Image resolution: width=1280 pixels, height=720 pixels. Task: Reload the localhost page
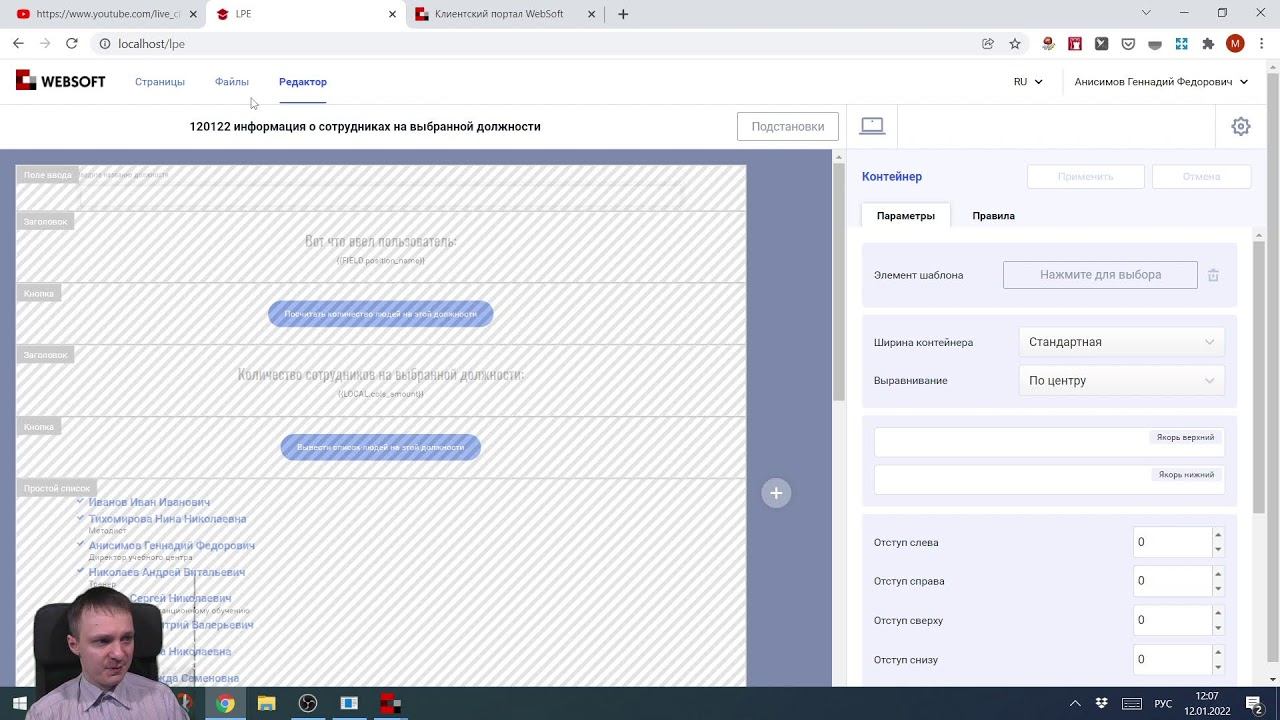[x=72, y=44]
